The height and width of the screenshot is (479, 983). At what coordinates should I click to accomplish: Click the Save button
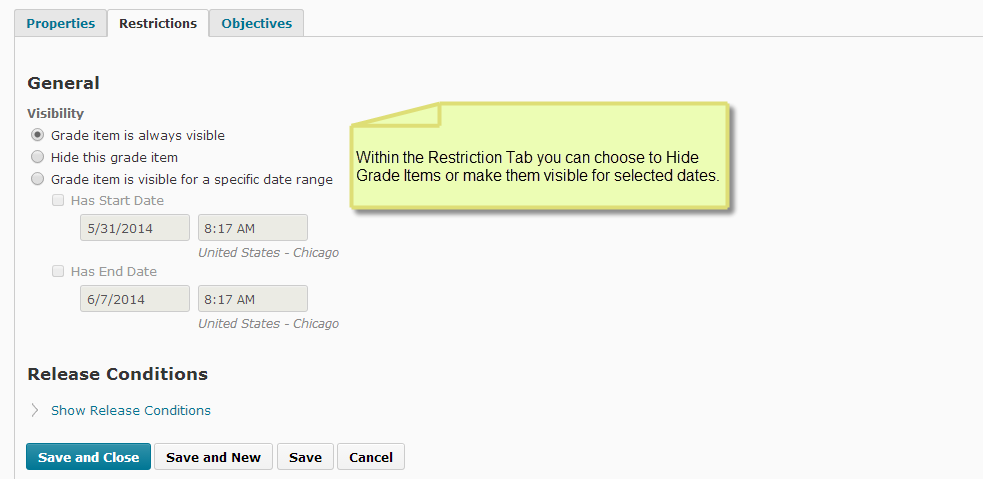[x=305, y=457]
